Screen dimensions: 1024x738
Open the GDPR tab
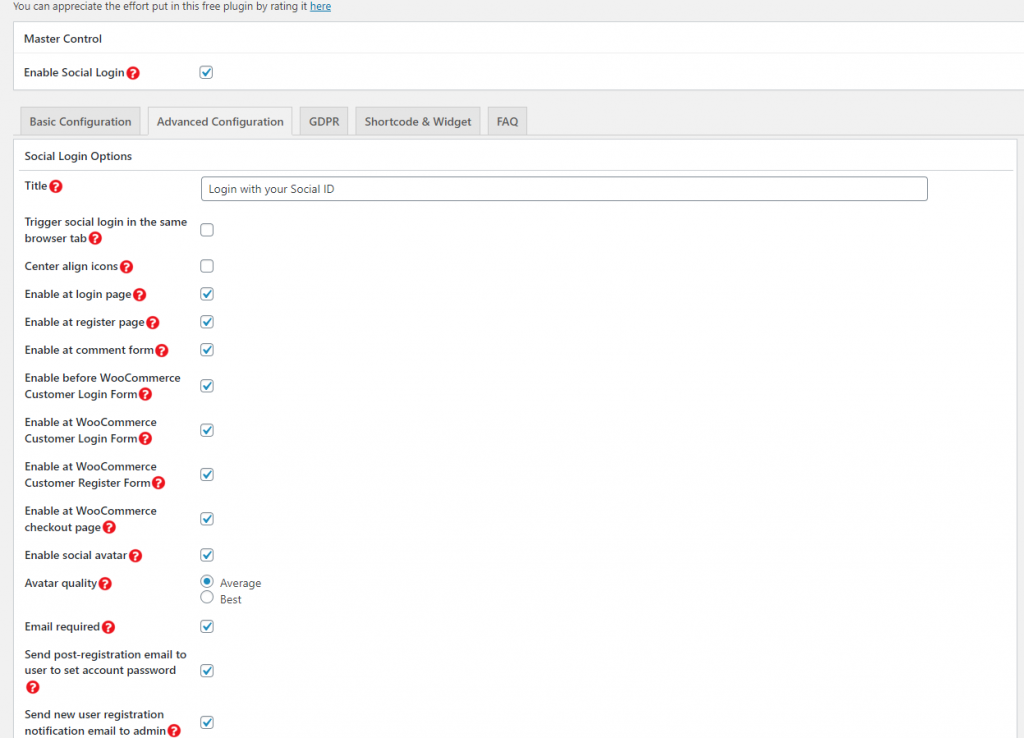323,122
